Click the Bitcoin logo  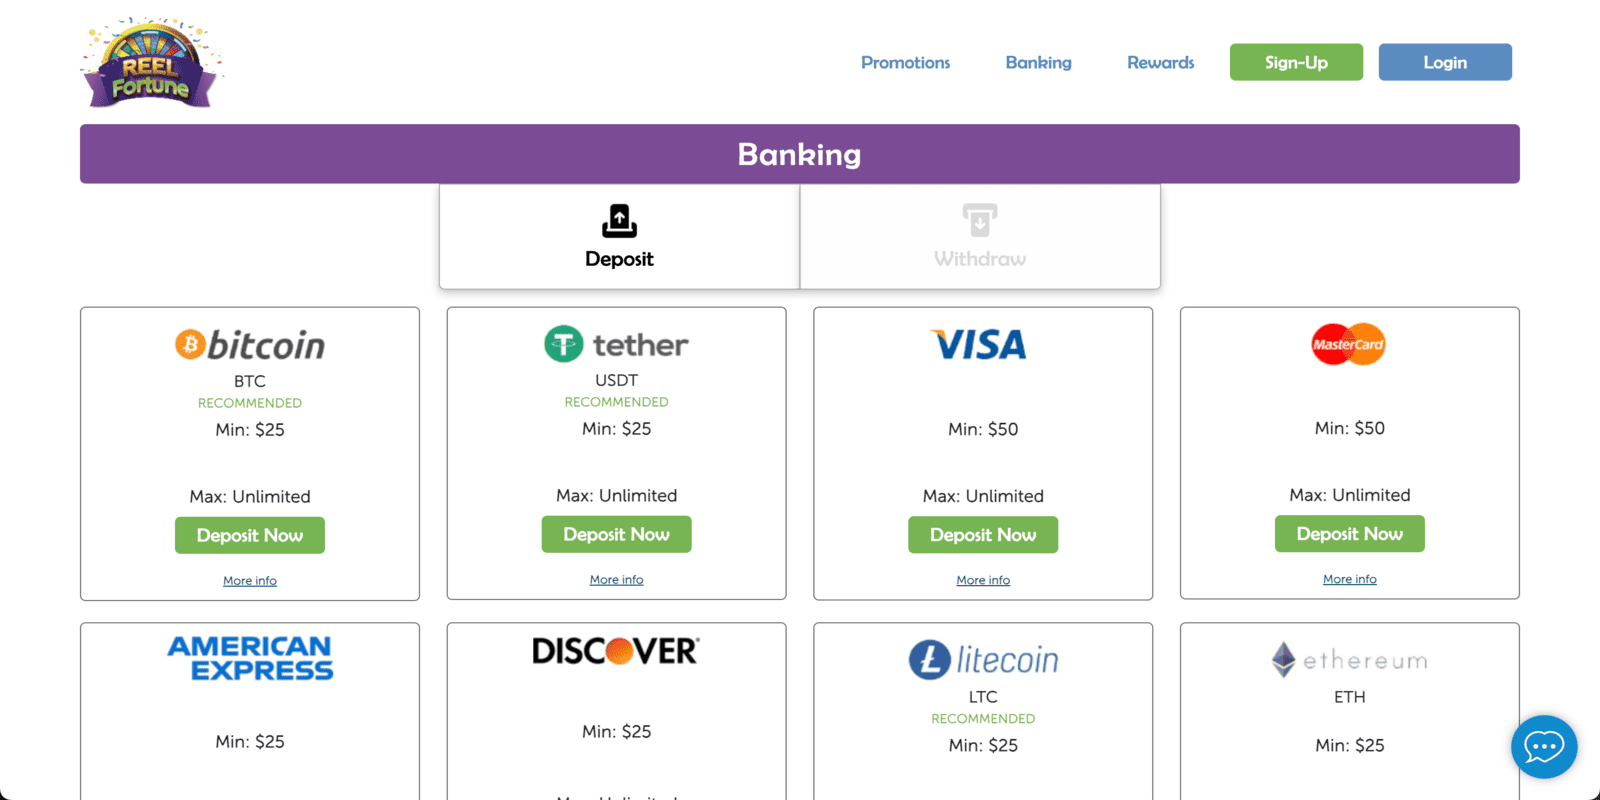250,345
